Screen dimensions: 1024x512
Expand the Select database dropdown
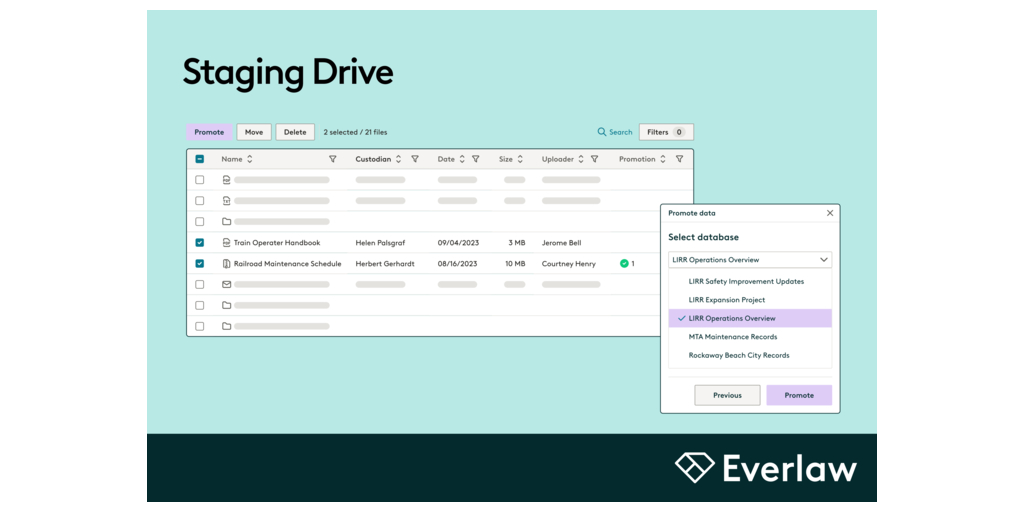click(750, 260)
